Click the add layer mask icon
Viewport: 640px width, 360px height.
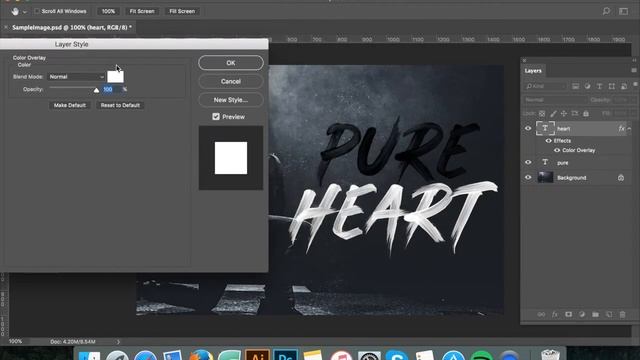[568, 314]
